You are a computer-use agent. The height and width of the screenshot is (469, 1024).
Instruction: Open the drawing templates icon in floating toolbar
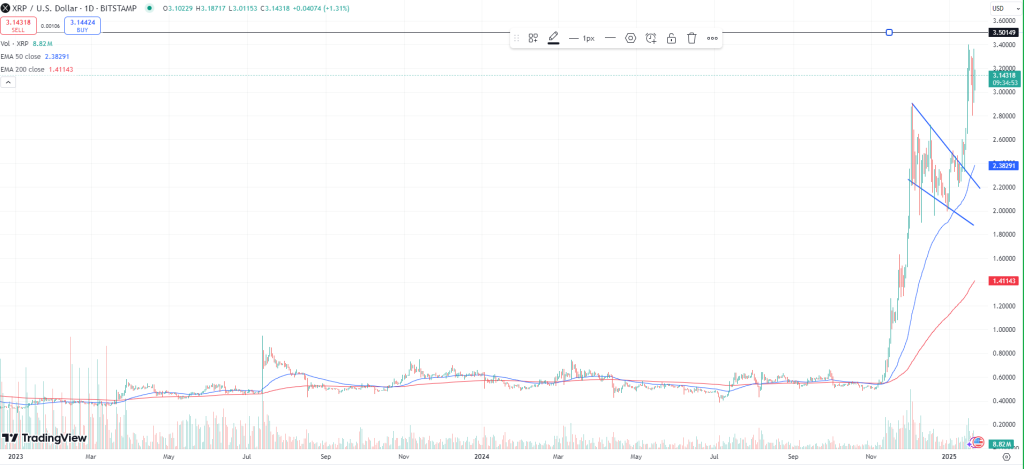coord(533,38)
